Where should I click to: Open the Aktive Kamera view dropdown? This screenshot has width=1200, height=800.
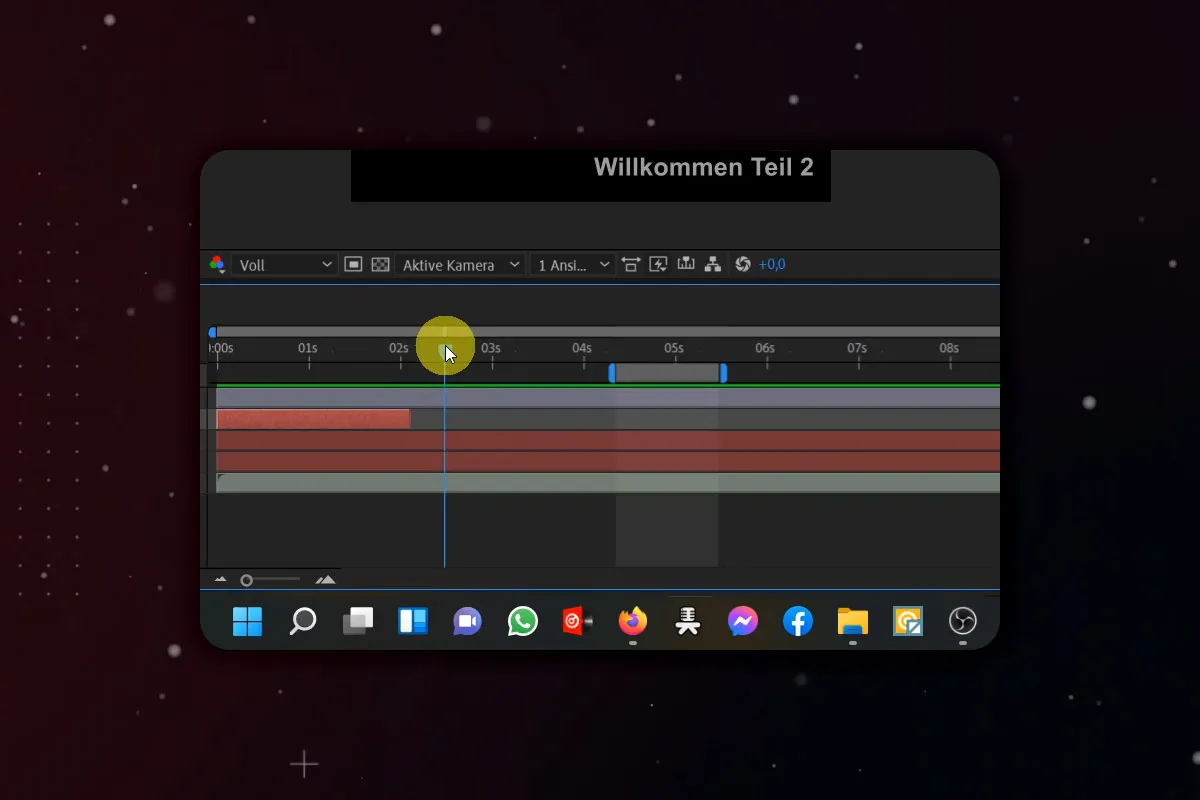(460, 265)
